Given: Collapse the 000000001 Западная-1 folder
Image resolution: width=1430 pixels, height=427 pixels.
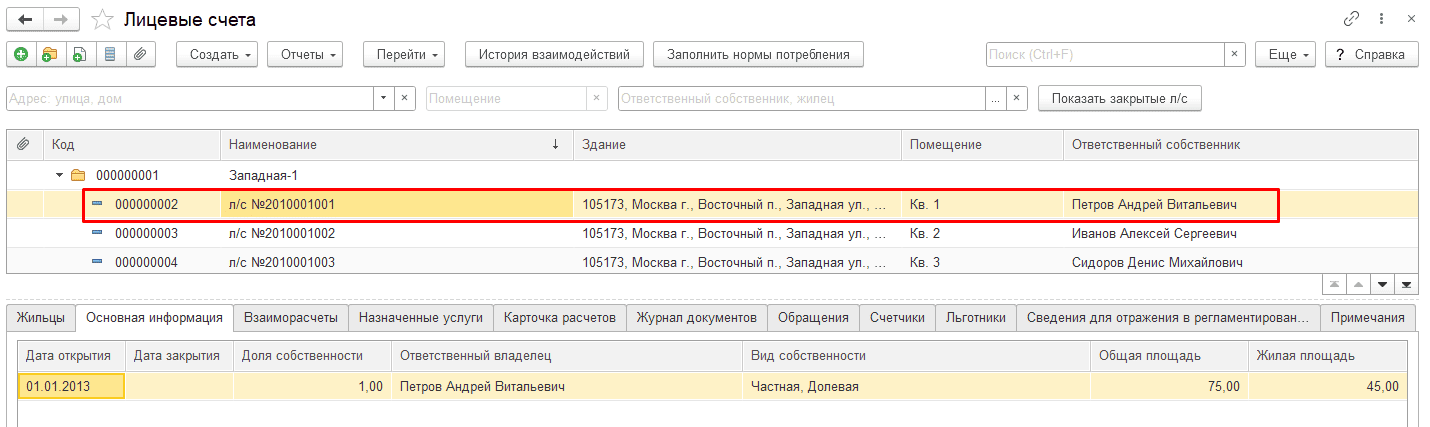Looking at the screenshot, I should [x=60, y=175].
